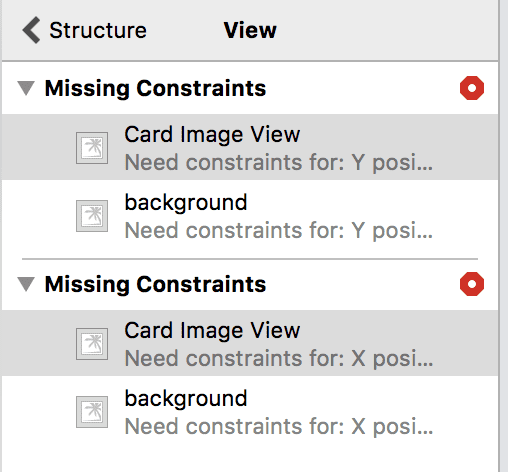
Task: Click Card Image View icon needing Y position
Action: coord(92,148)
